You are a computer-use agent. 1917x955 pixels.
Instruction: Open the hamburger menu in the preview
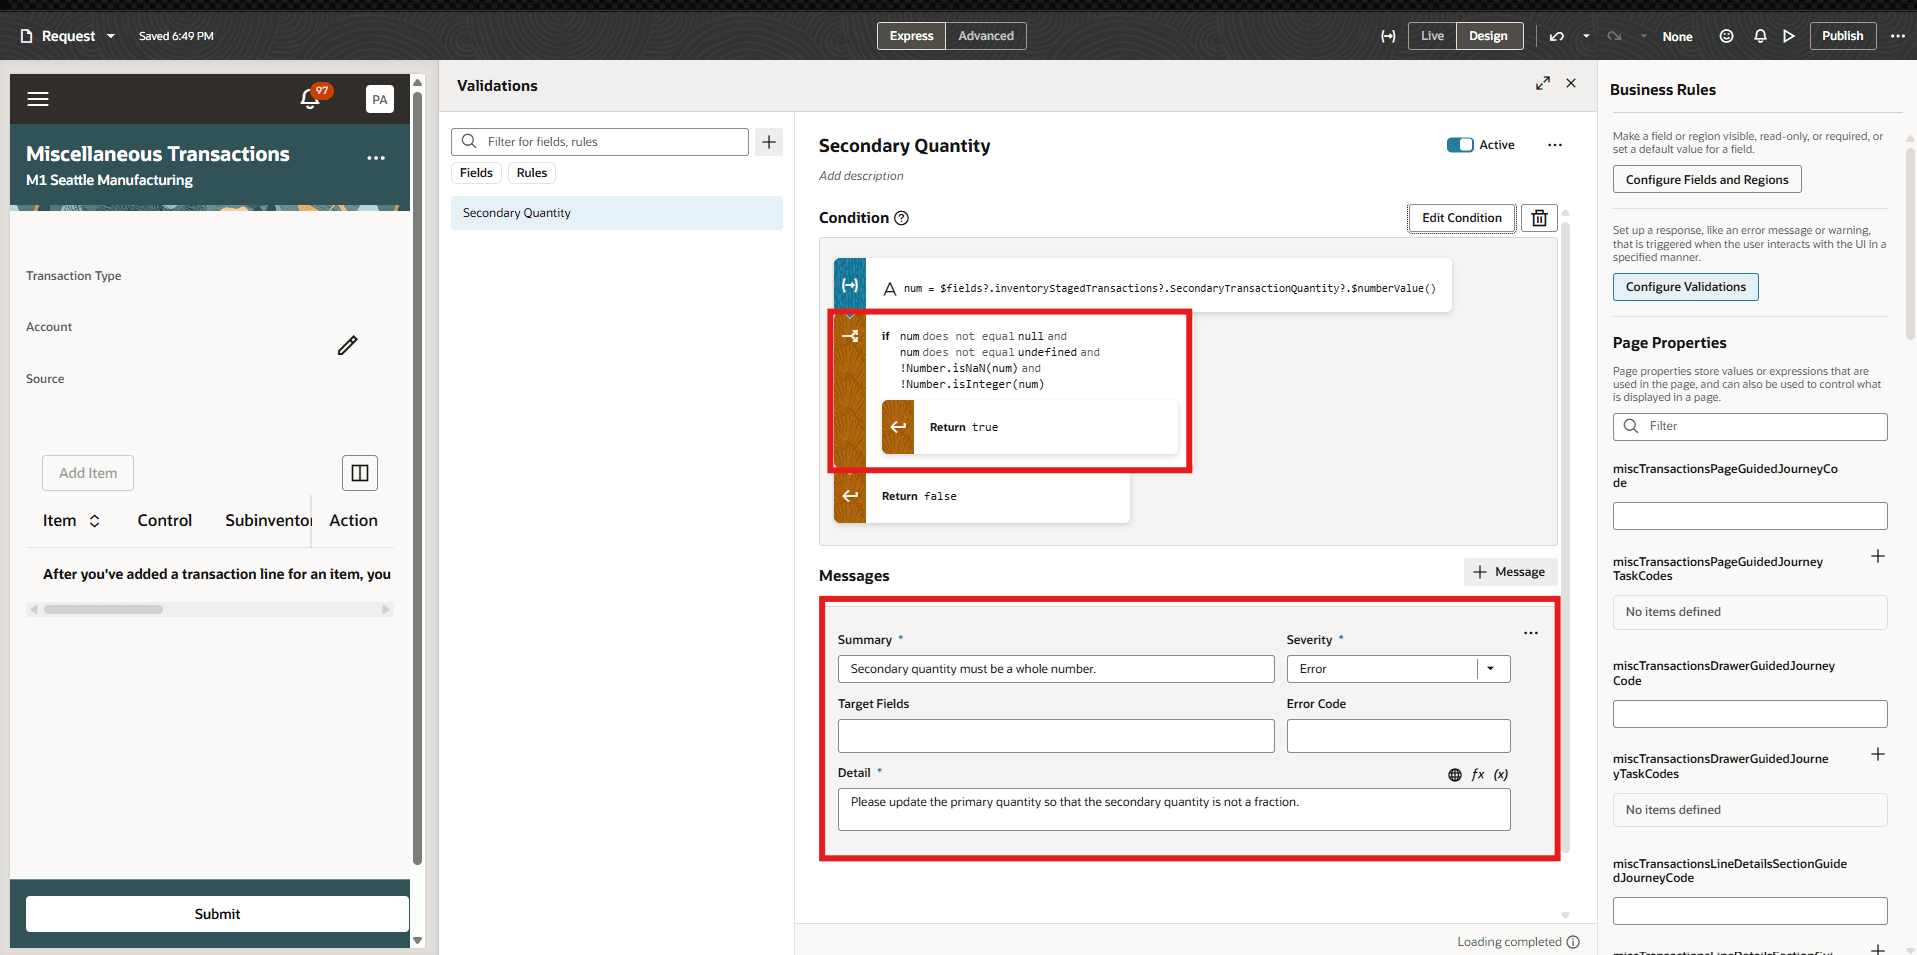coord(38,99)
